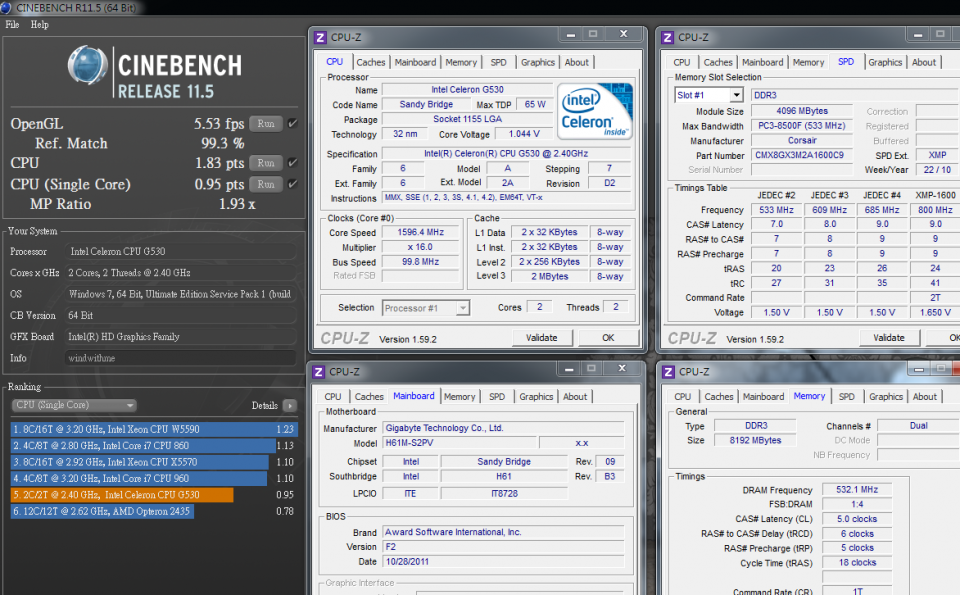Open the CPU (Single Core) ranking dropdown
The width and height of the screenshot is (960, 595).
pos(74,405)
